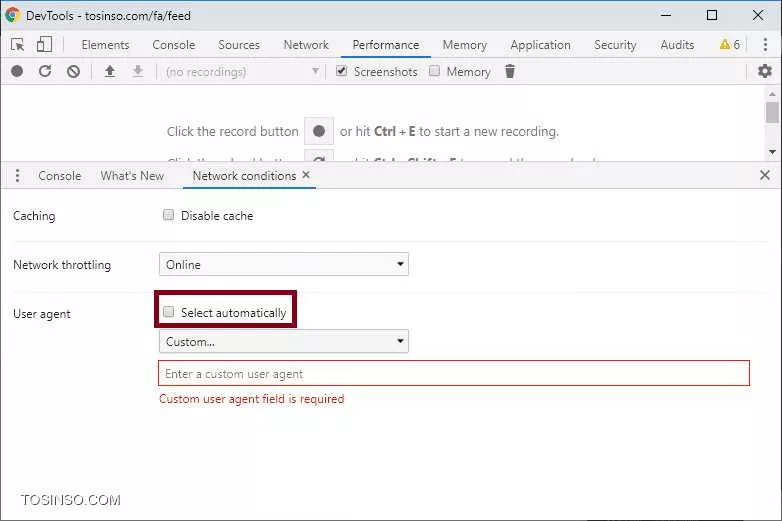Click the inspect element picker icon
Image resolution: width=782 pixels, height=521 pixels.
17,45
